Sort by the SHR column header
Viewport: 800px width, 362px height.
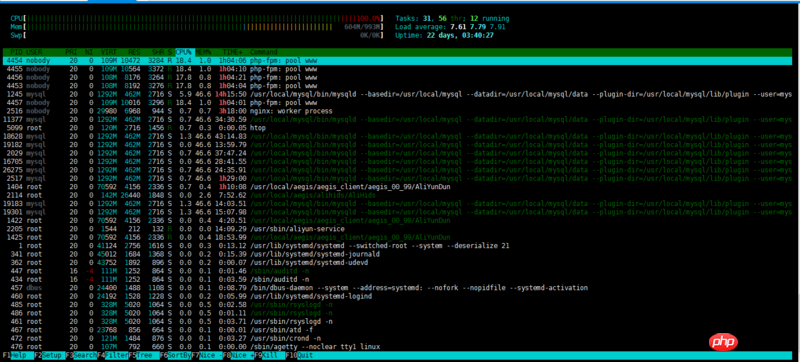[158, 52]
